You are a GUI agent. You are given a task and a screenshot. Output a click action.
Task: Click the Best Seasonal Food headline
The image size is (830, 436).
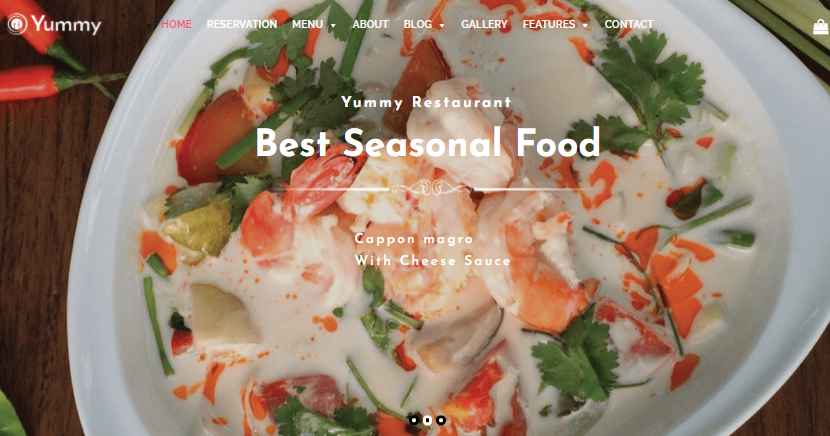click(x=428, y=143)
